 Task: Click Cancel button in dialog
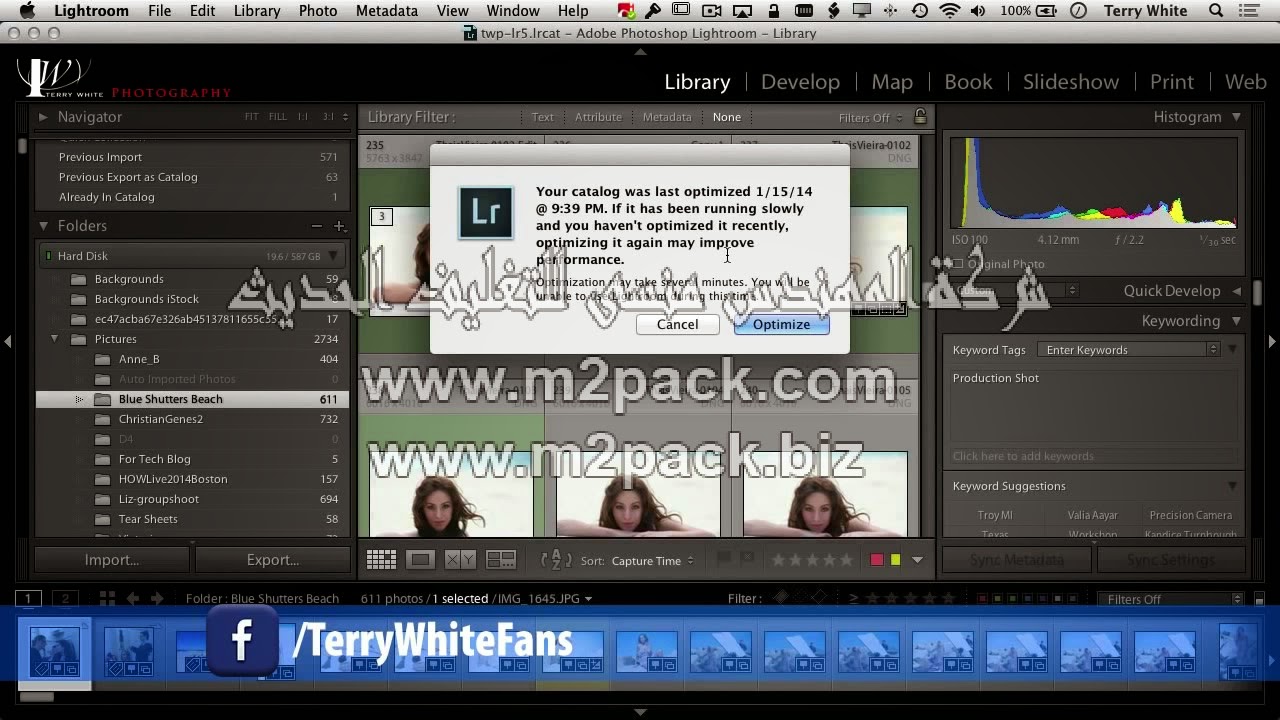(677, 324)
